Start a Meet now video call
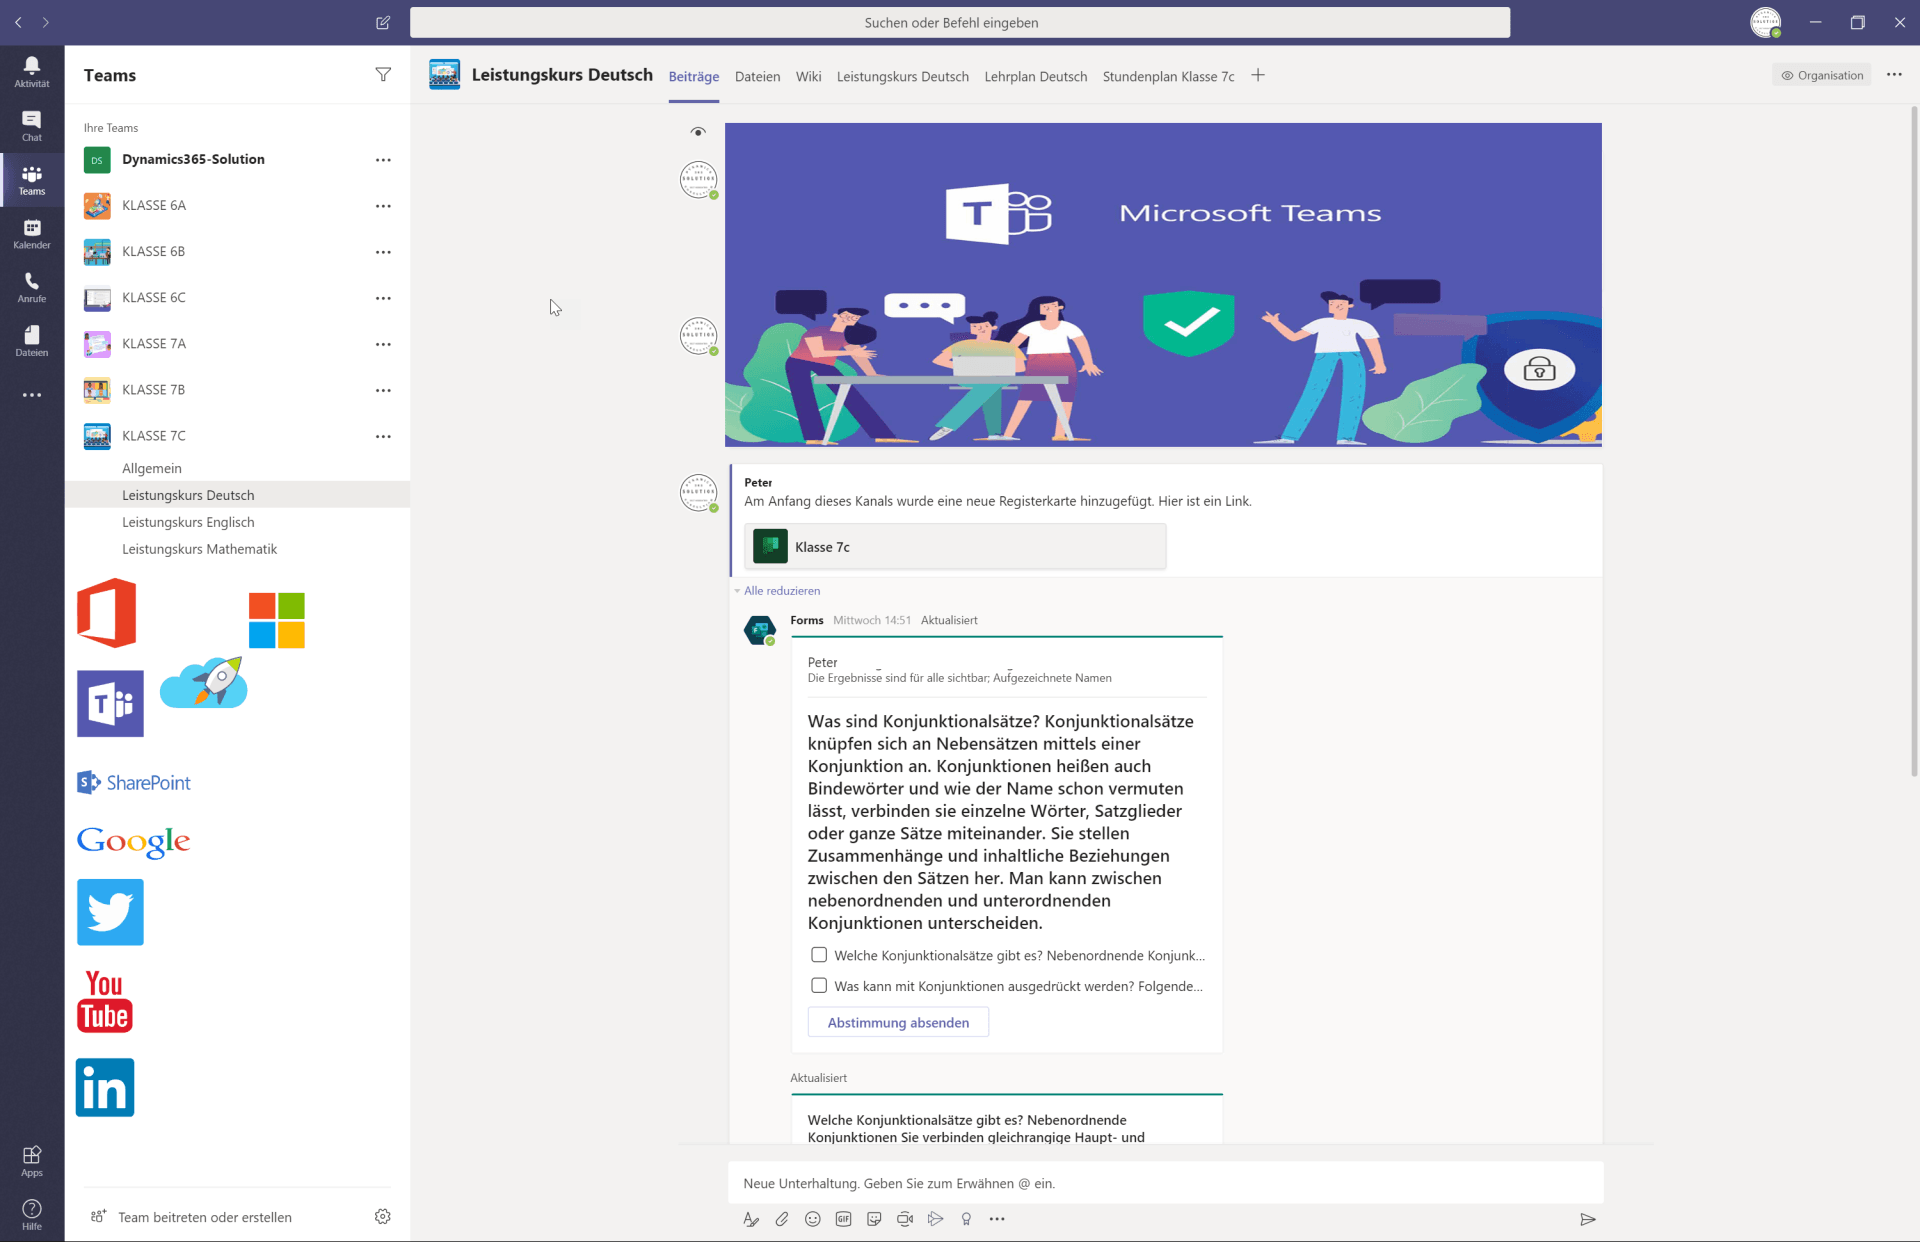This screenshot has height=1242, width=1920. (905, 1219)
